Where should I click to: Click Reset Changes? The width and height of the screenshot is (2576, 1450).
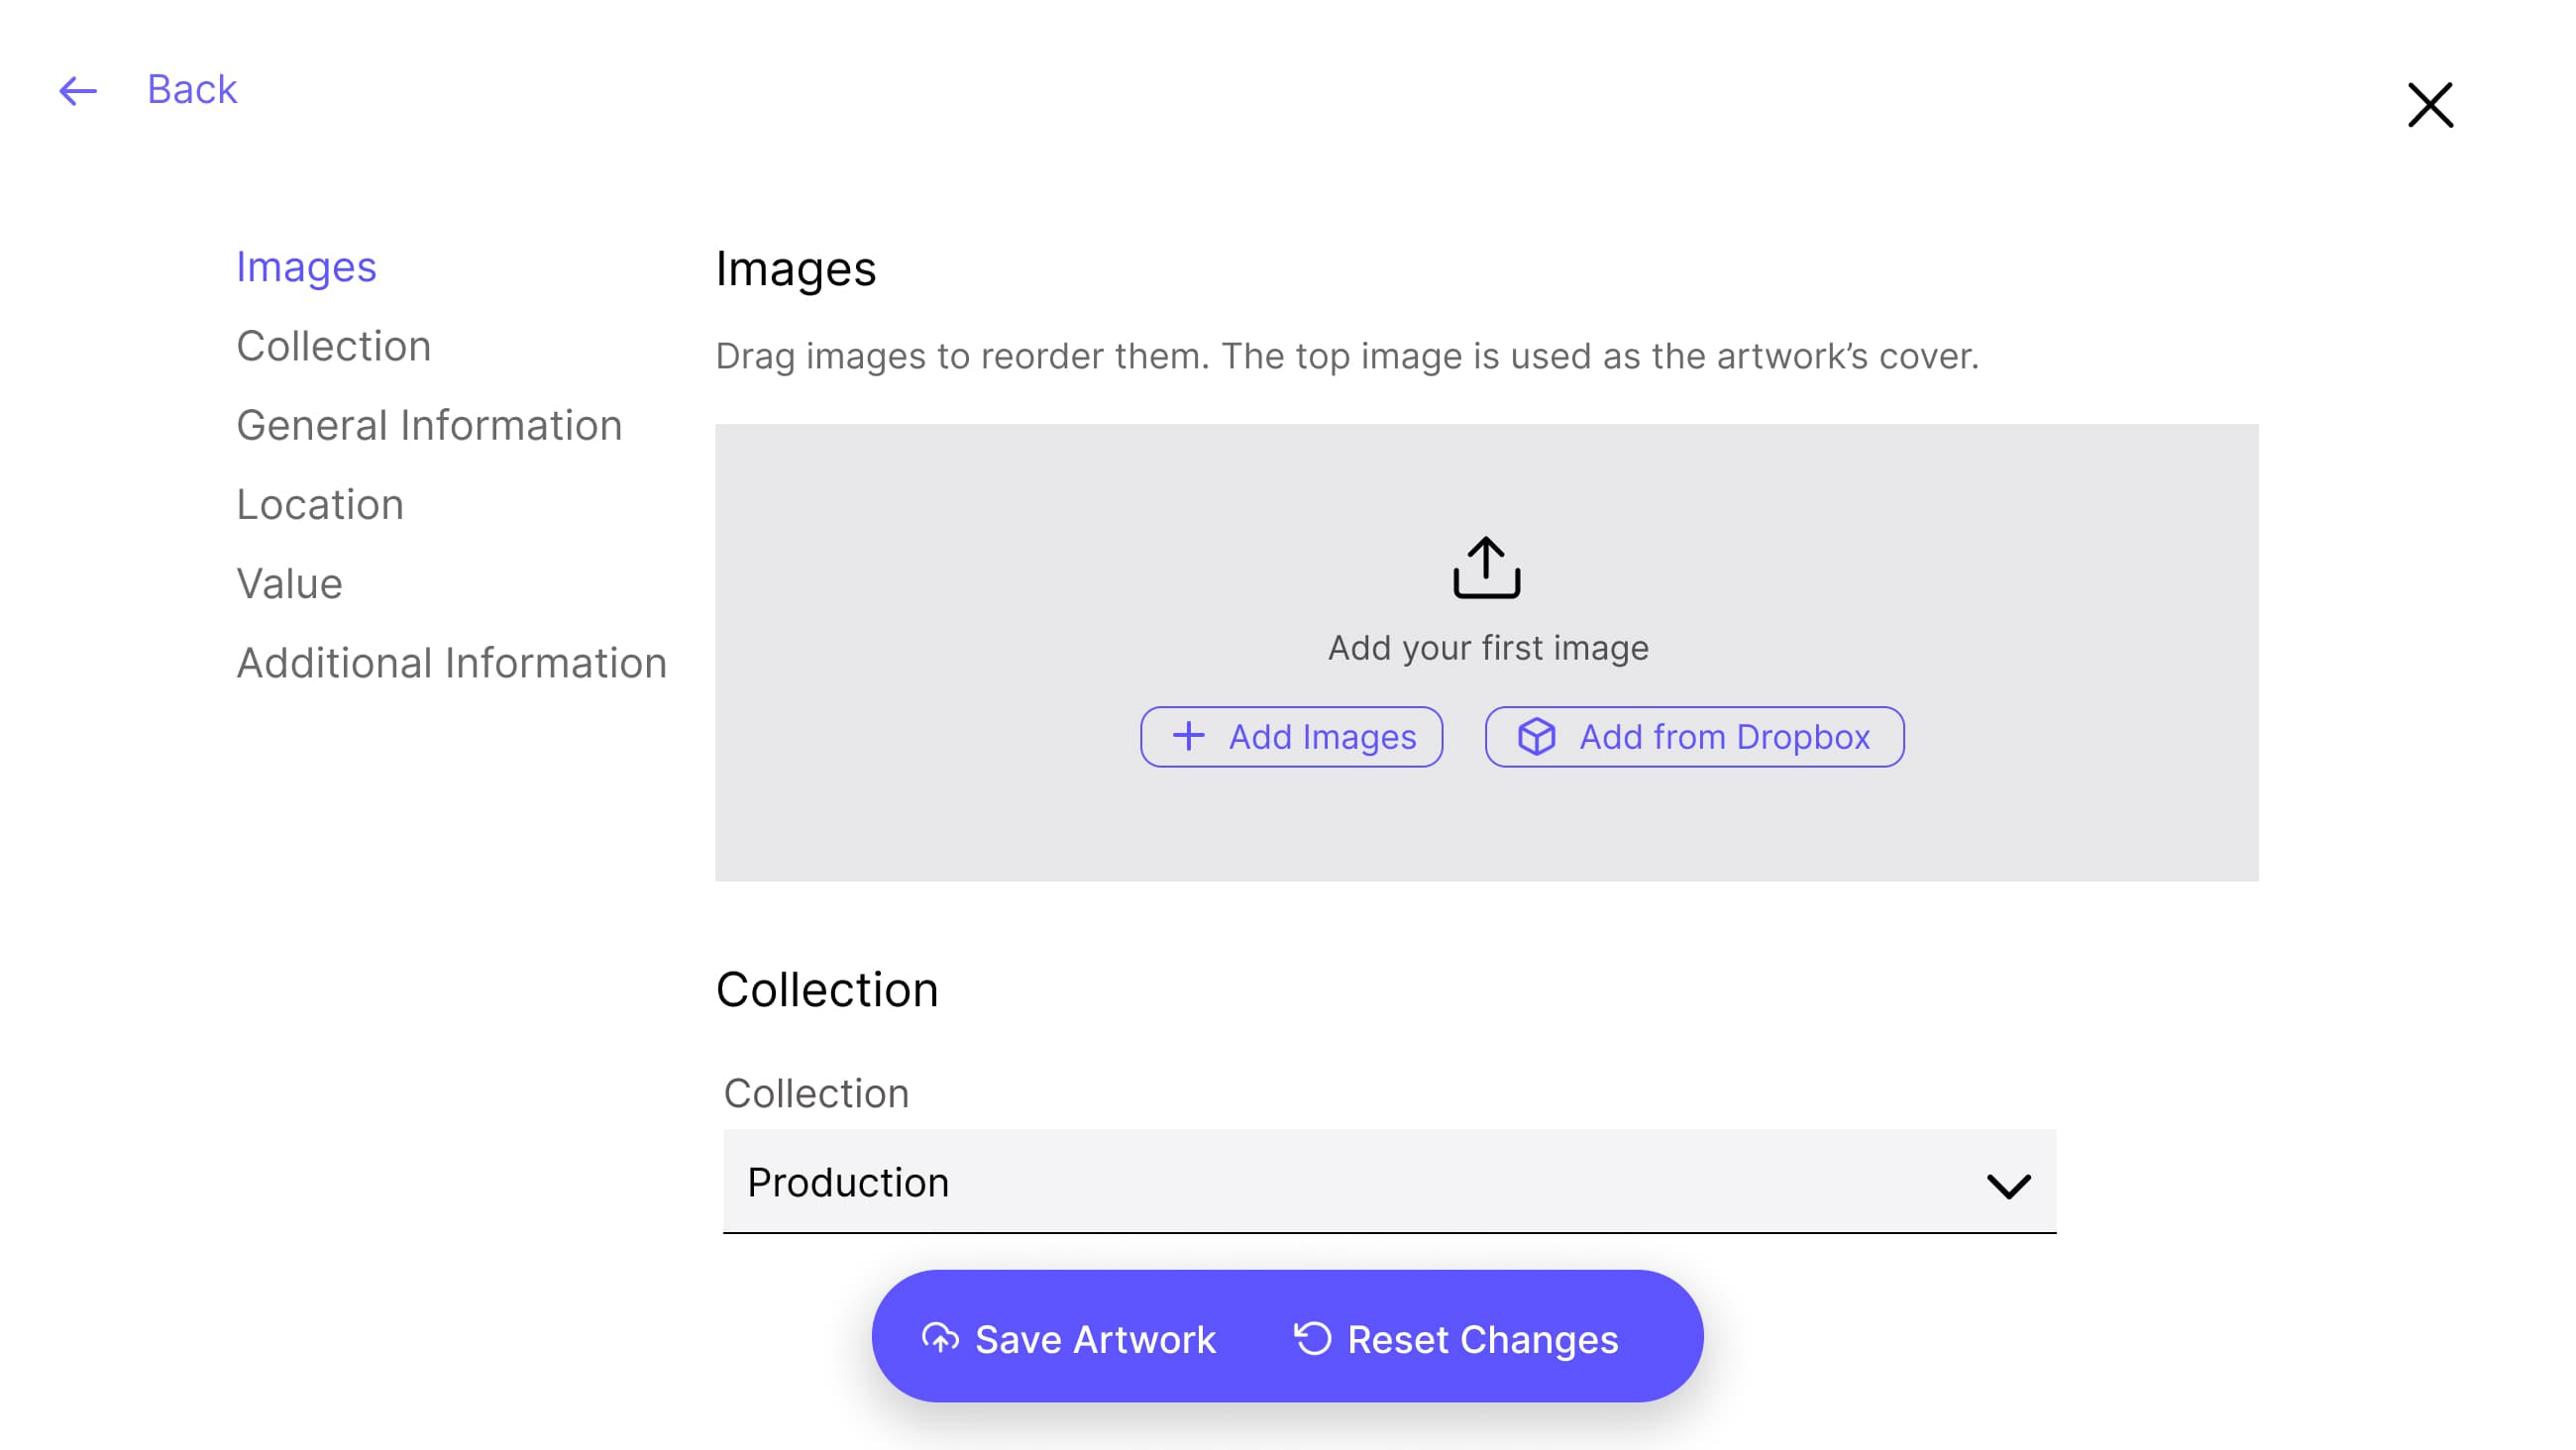tap(1482, 1339)
